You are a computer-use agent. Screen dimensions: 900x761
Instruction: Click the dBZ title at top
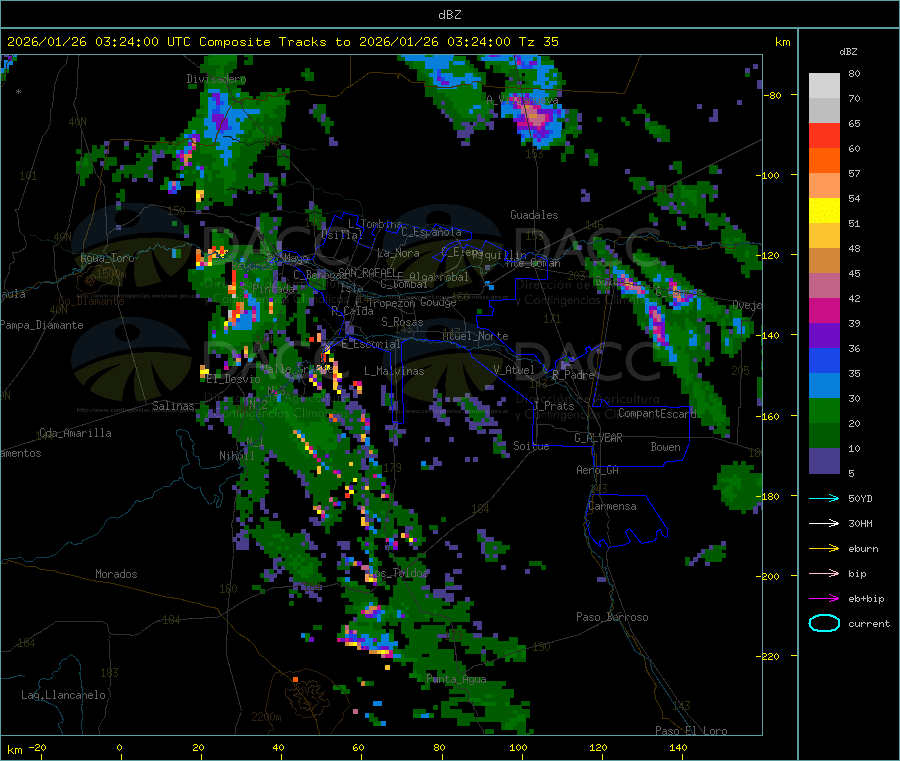449,14
